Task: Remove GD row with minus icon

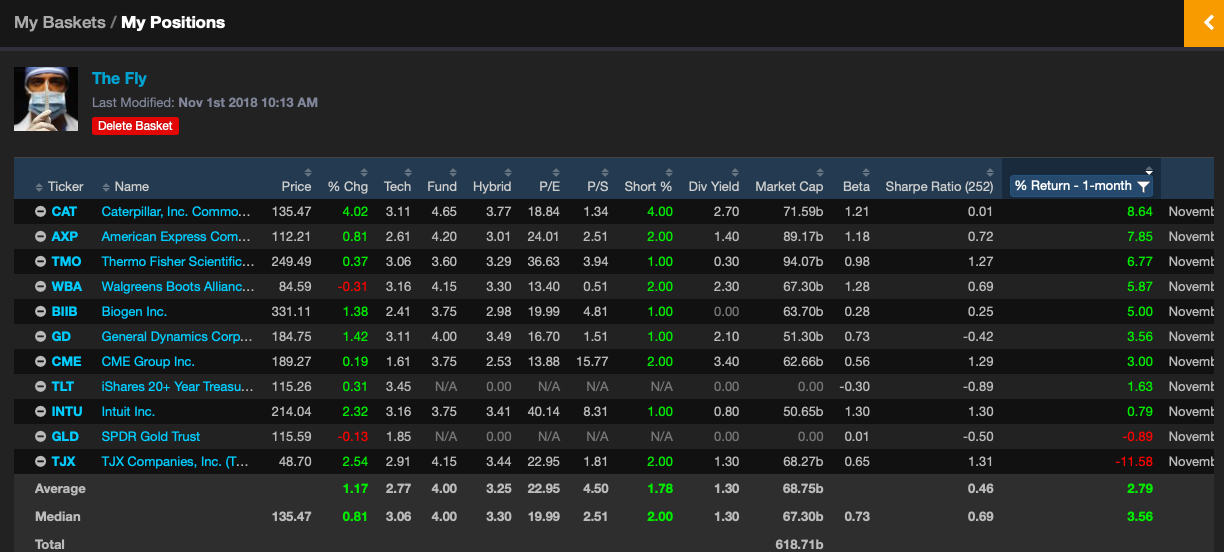Action: [x=40, y=337]
